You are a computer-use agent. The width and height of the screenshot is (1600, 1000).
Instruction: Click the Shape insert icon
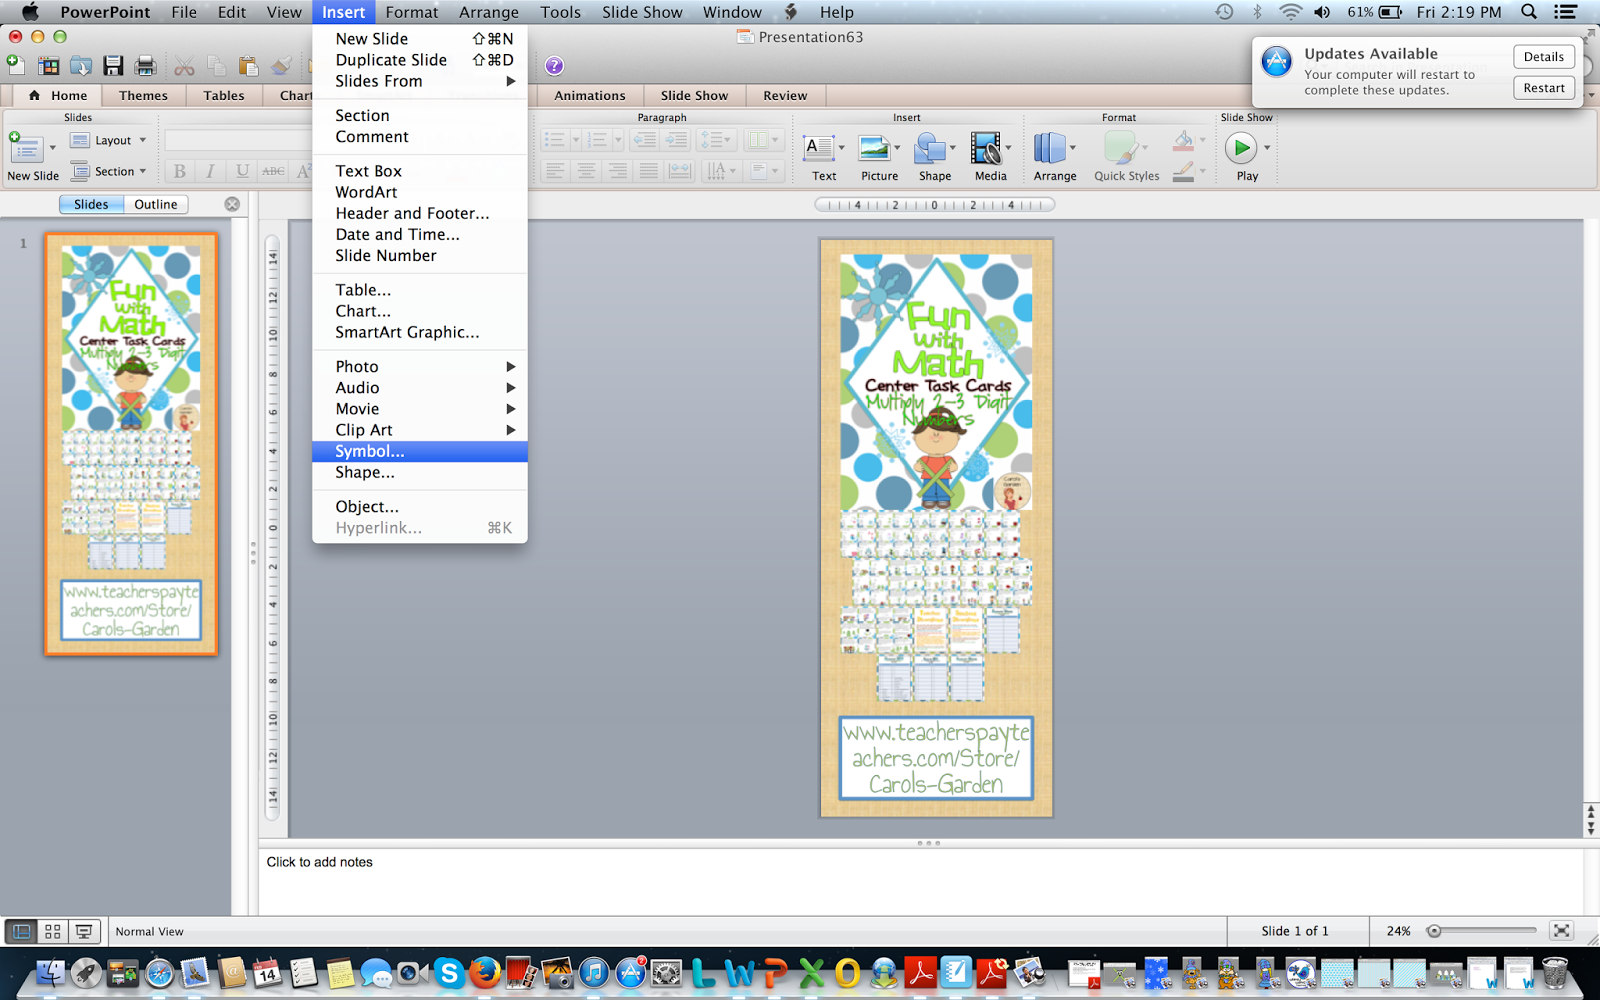[930, 148]
